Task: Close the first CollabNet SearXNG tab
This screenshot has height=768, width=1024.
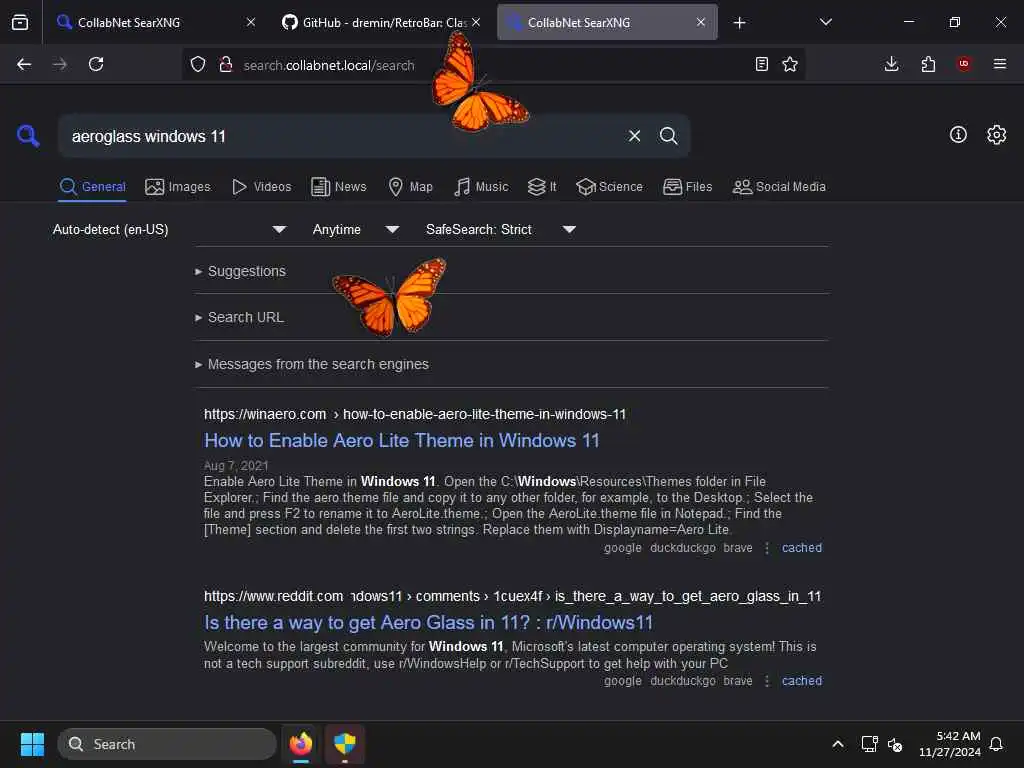Action: coord(251,22)
